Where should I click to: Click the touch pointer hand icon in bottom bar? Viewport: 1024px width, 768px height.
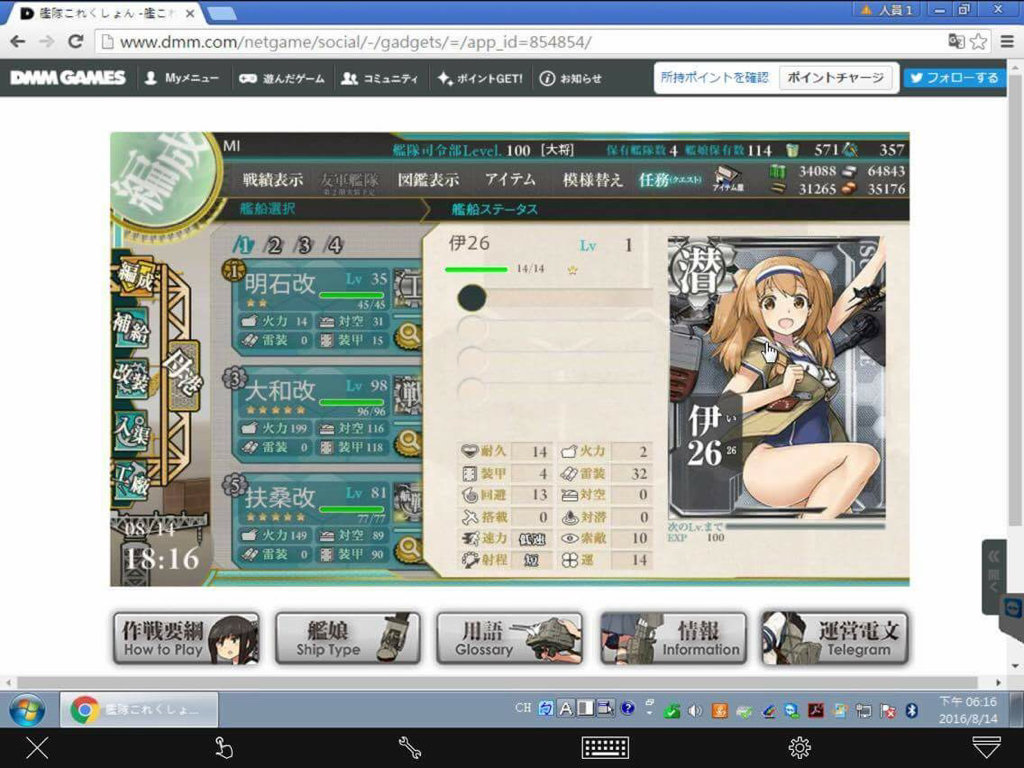click(x=223, y=748)
